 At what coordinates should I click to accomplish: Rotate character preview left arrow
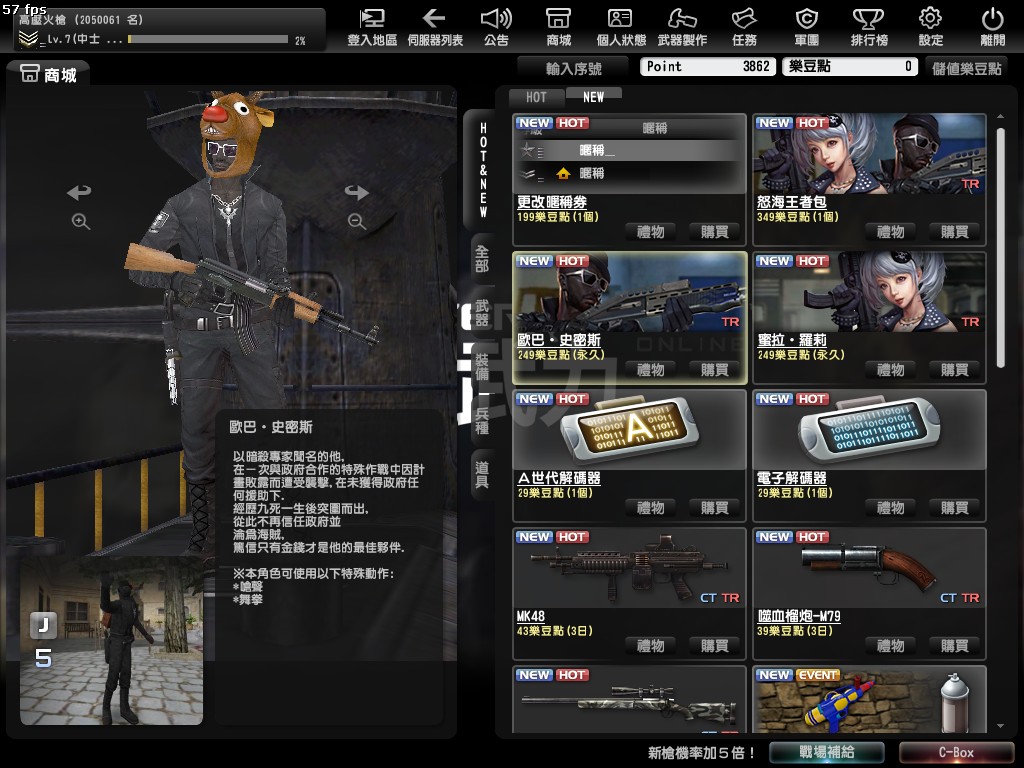(x=79, y=192)
